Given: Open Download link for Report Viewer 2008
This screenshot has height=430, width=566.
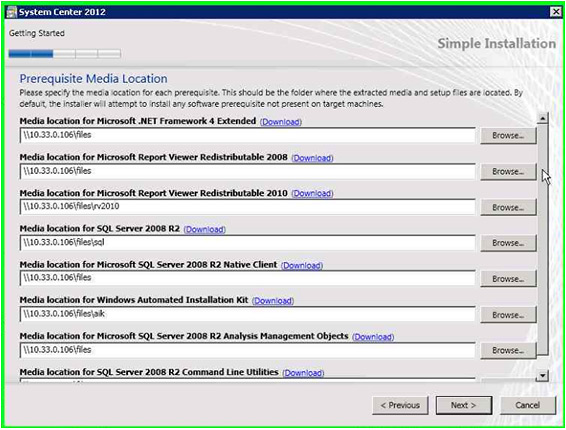Looking at the screenshot, I should click(312, 158).
